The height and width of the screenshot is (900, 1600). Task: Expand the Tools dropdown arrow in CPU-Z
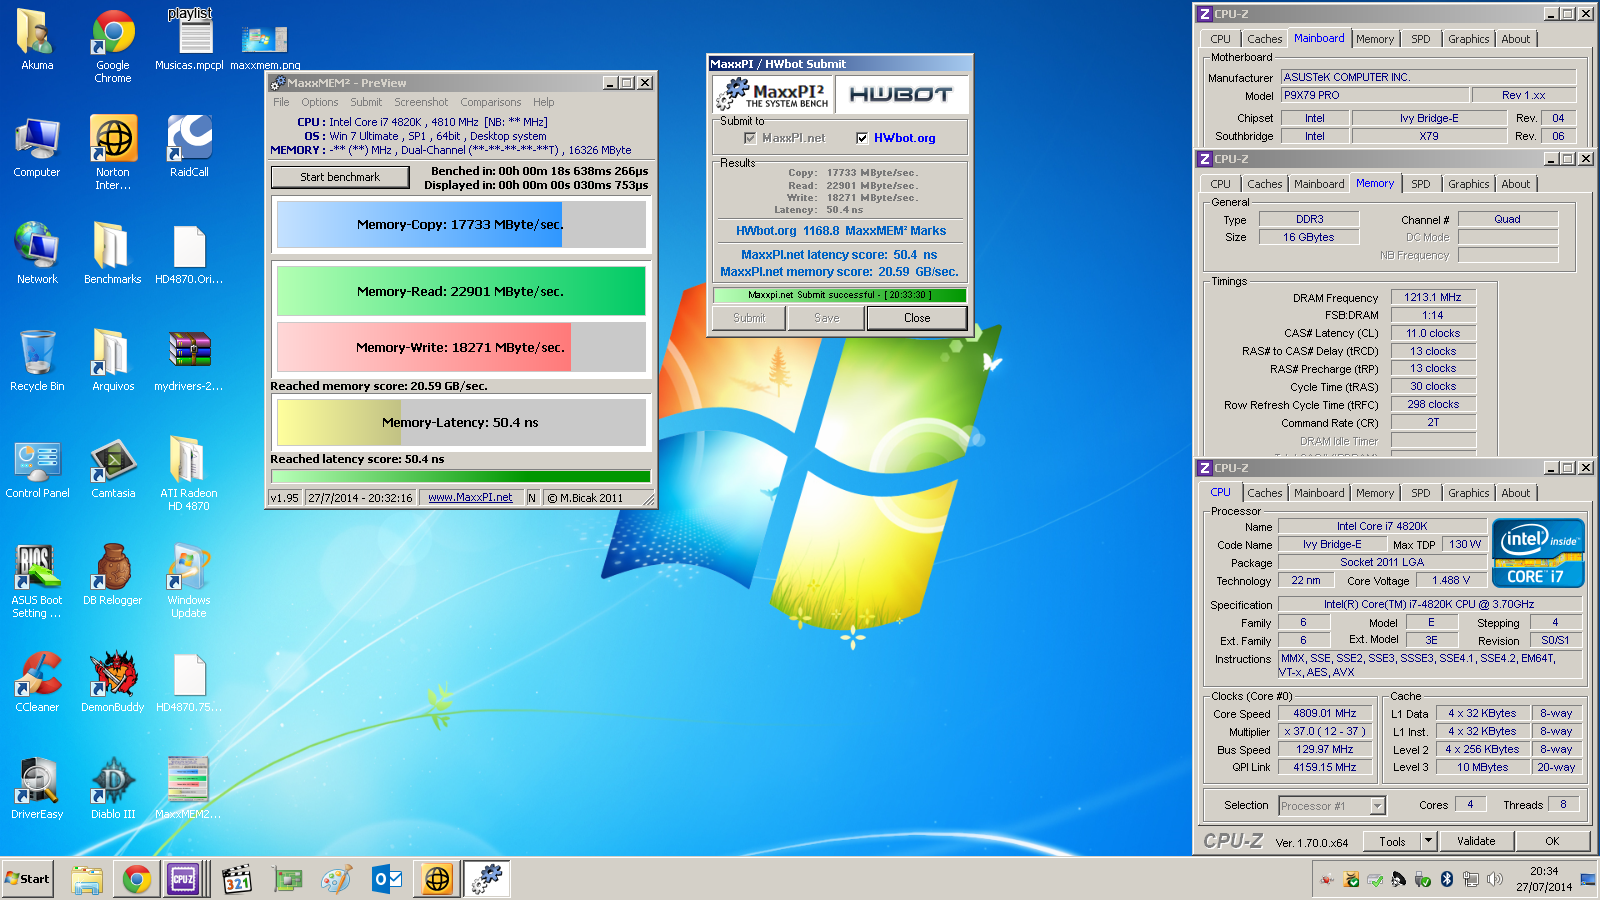(x=1428, y=841)
